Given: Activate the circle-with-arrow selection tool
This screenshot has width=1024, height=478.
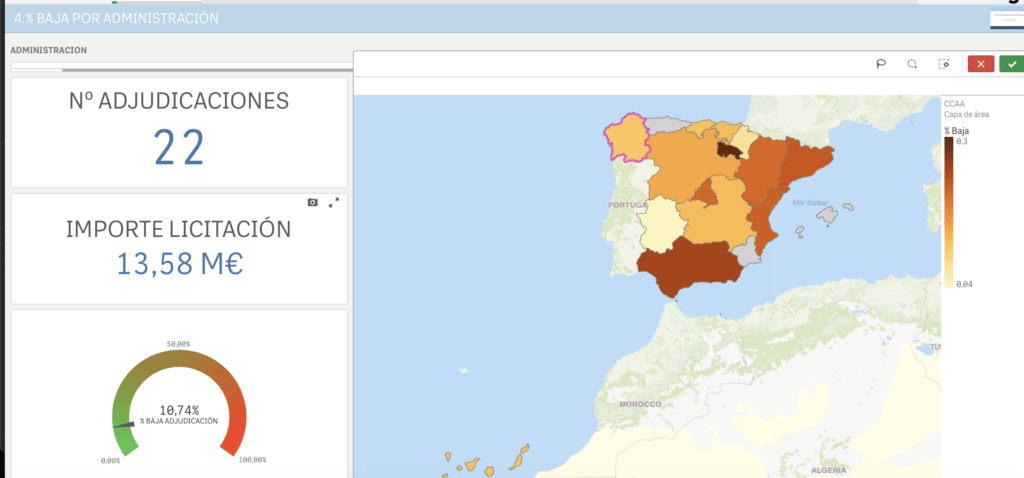Looking at the screenshot, I should (x=912, y=63).
